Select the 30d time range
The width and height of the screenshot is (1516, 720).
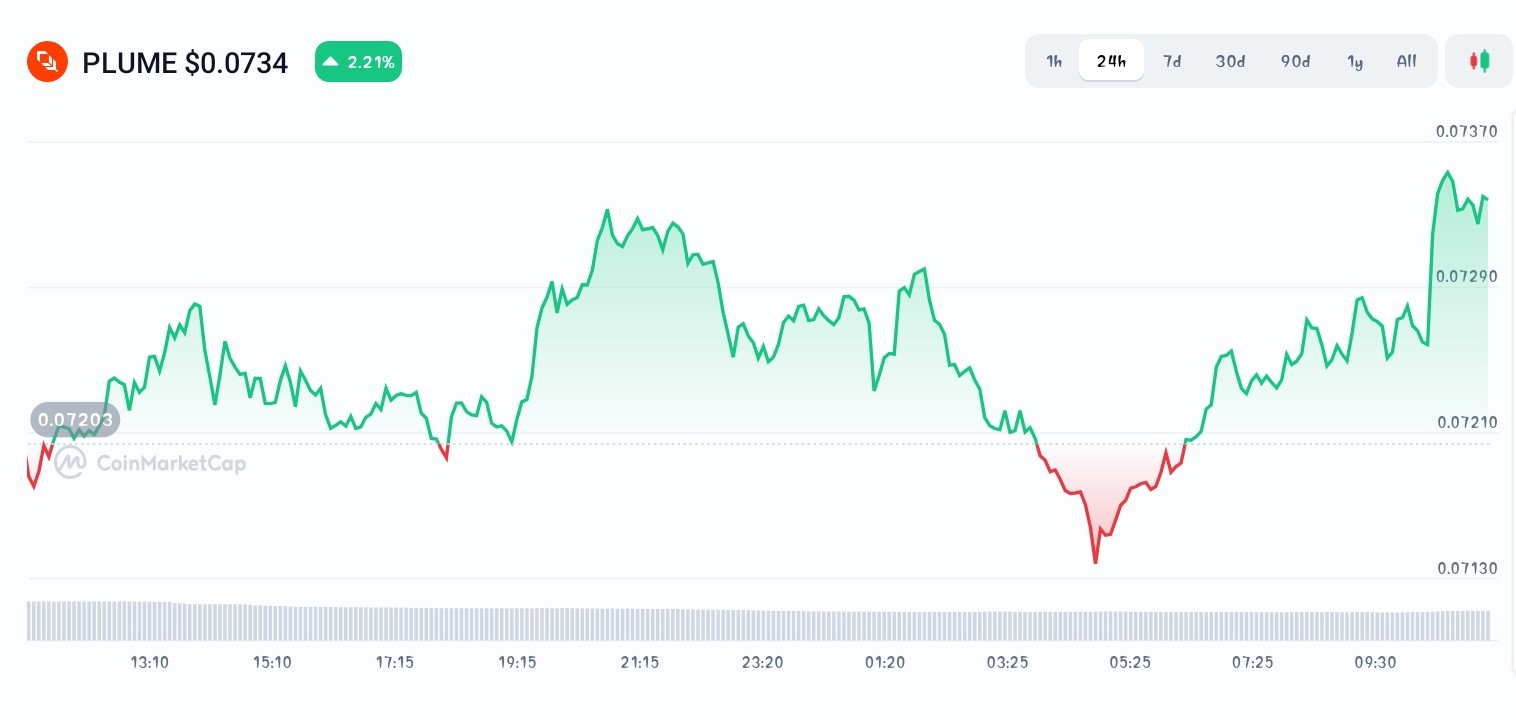[x=1230, y=61]
